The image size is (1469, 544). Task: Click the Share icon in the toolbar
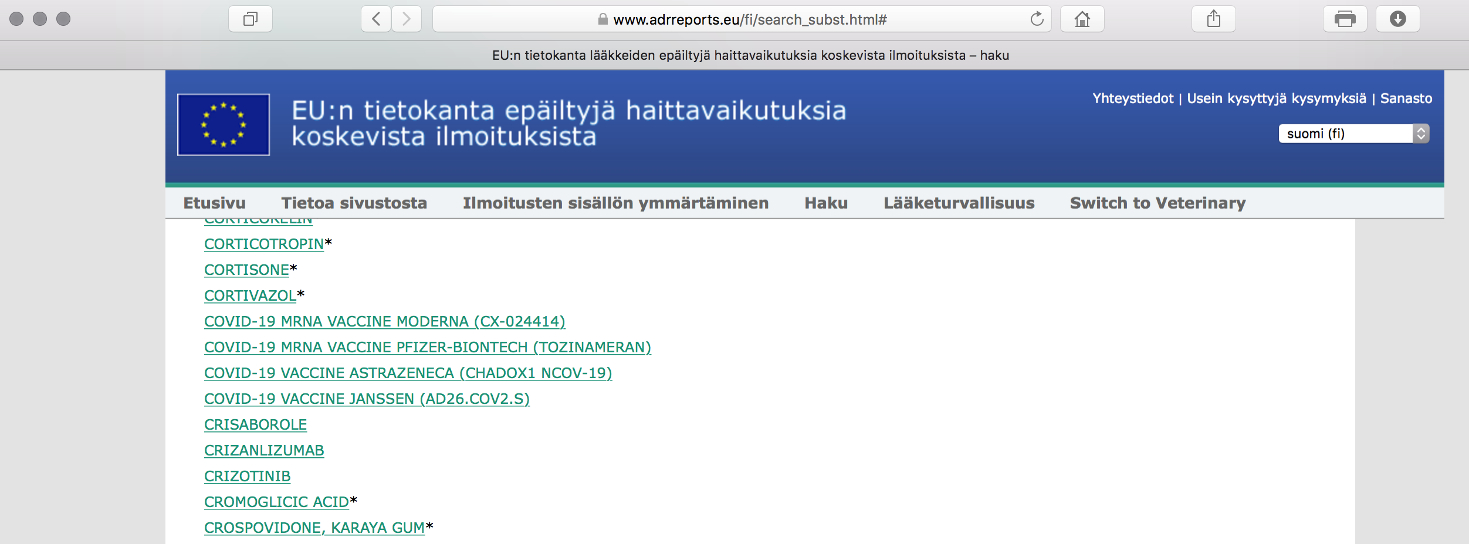(x=1214, y=19)
